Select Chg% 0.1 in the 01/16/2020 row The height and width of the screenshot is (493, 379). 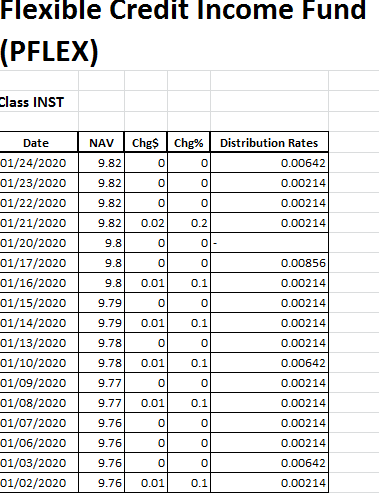point(189,283)
